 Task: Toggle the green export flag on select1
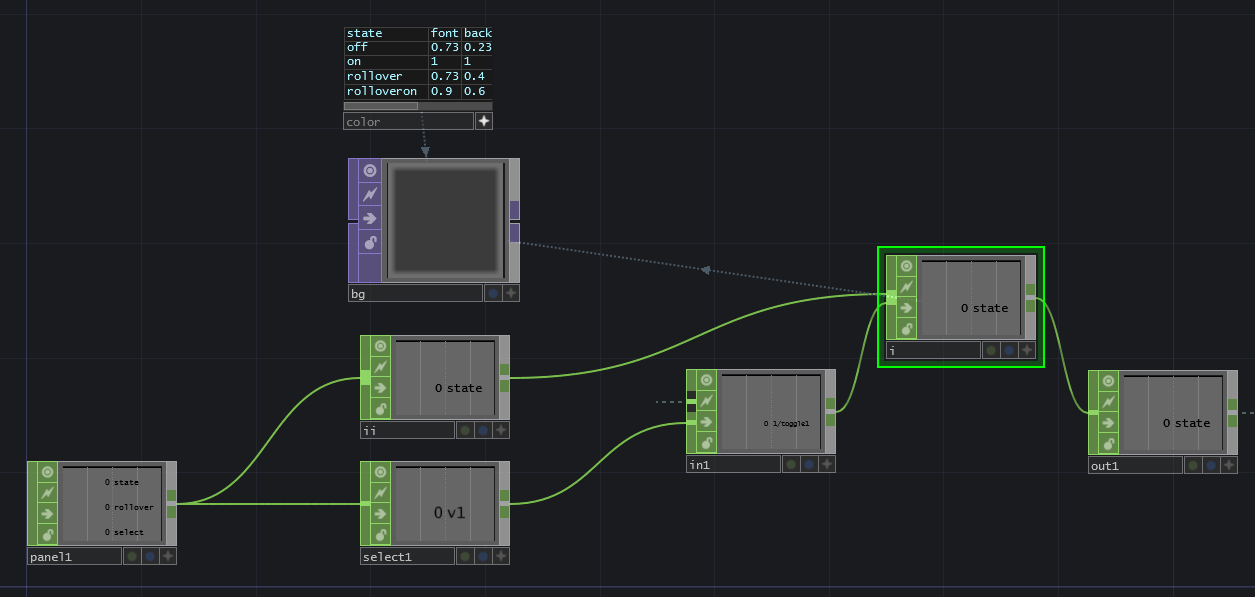(465, 556)
